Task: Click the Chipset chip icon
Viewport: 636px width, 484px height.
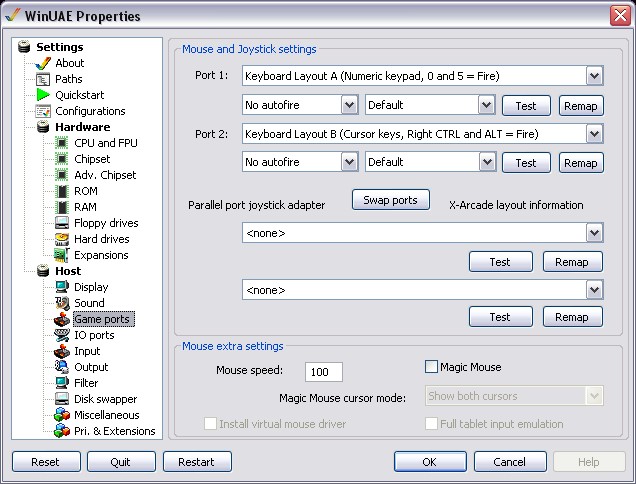Action: coord(62,159)
